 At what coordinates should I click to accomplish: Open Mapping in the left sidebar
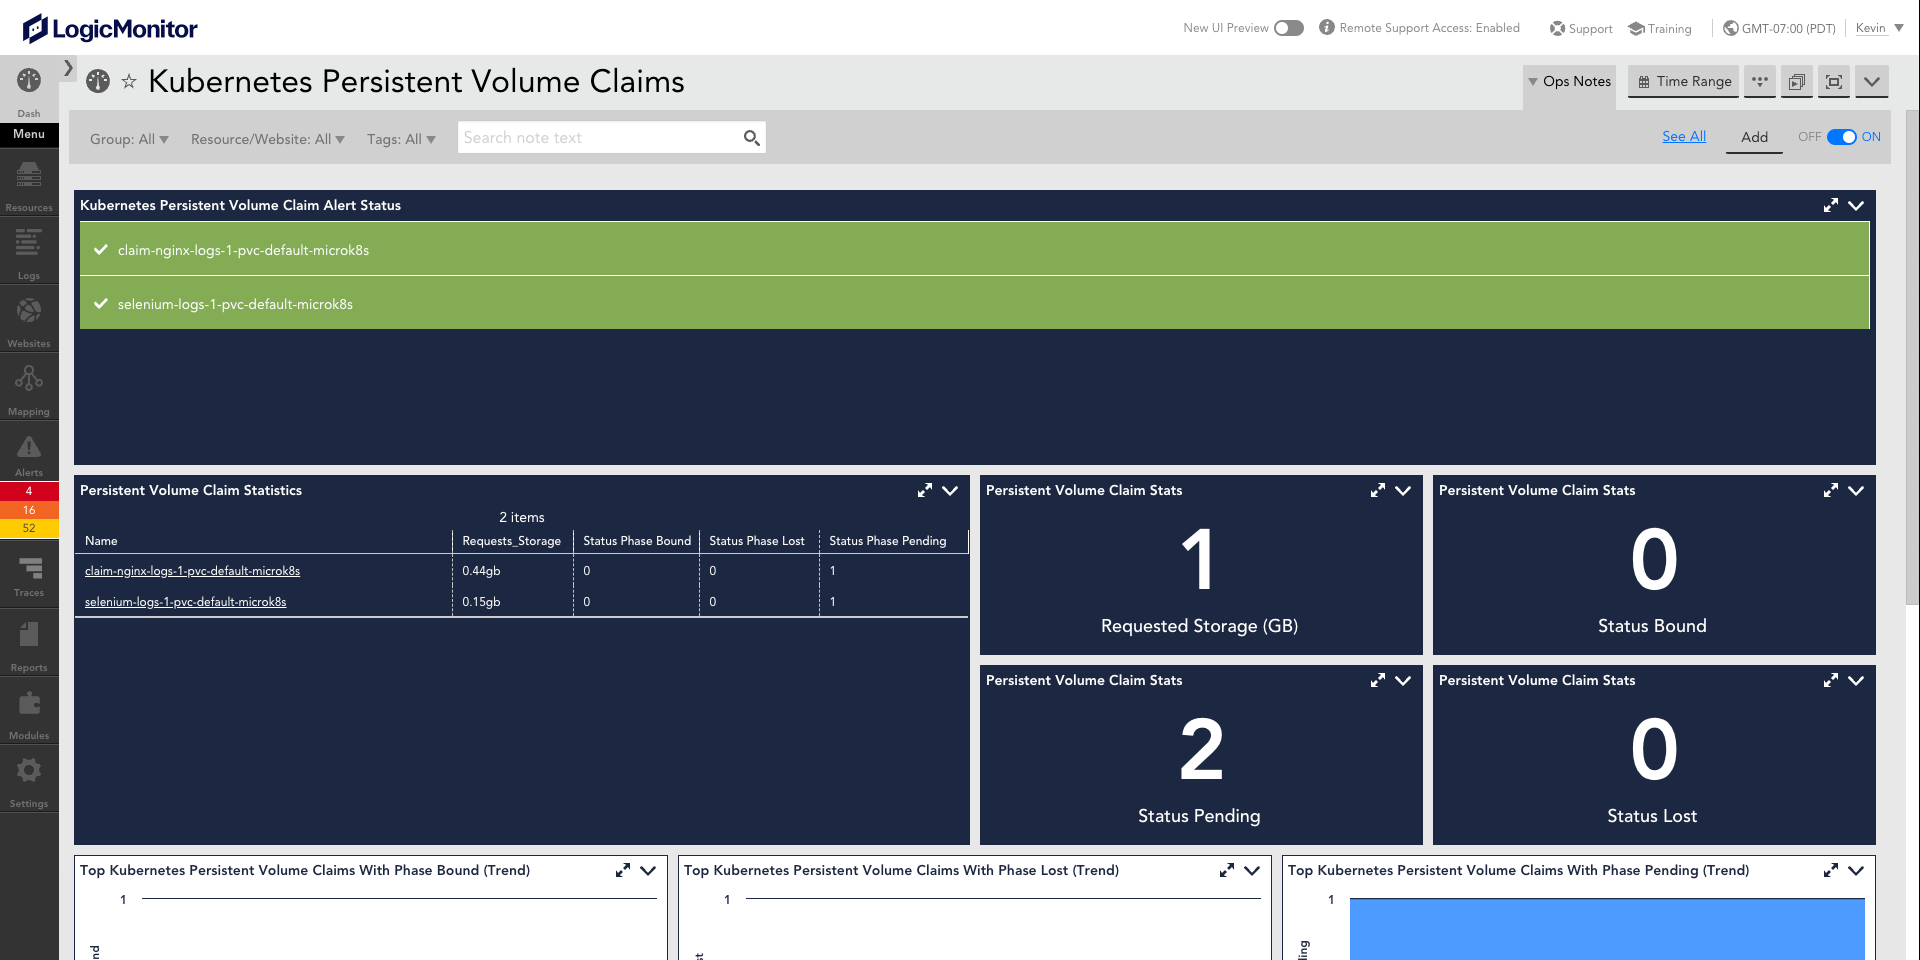(29, 388)
